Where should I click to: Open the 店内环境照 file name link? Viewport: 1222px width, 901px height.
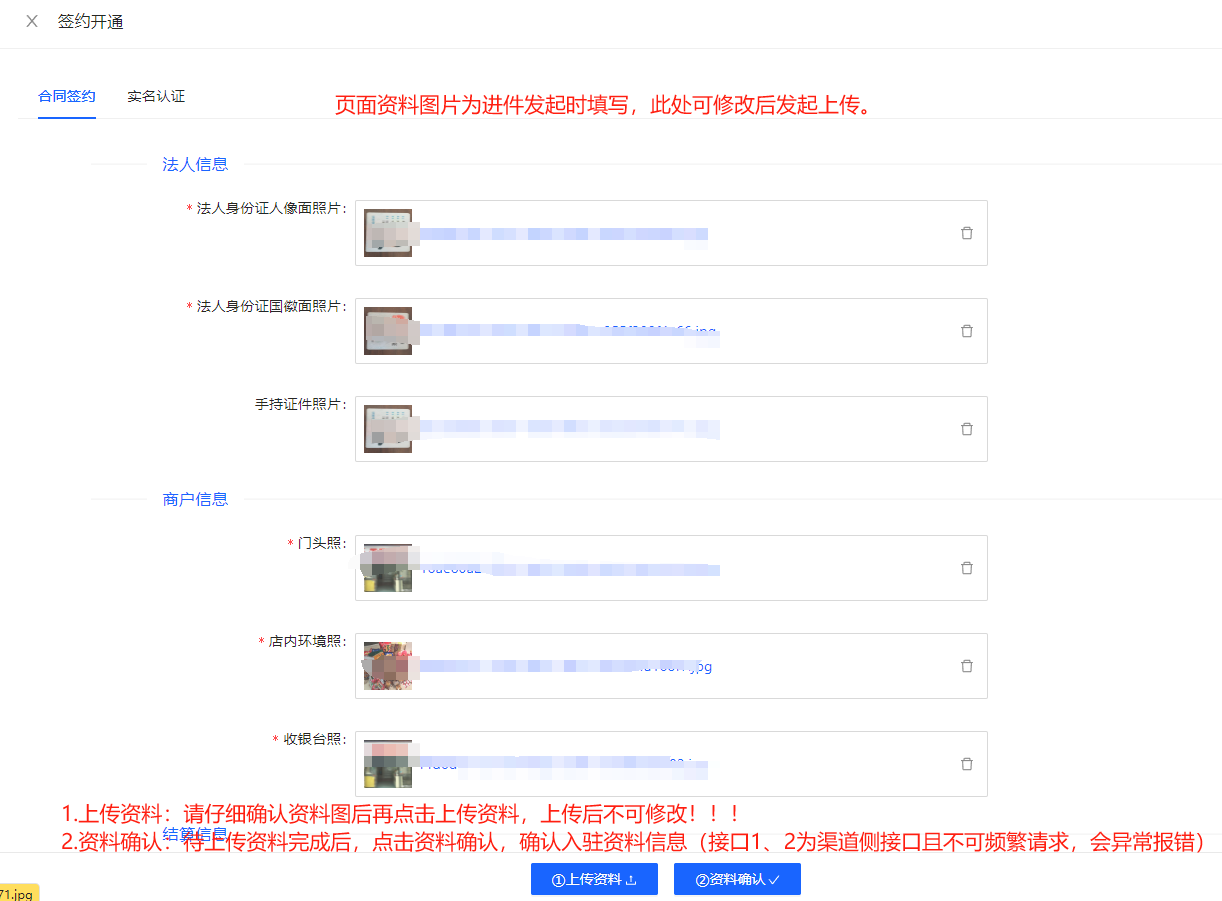pos(566,667)
